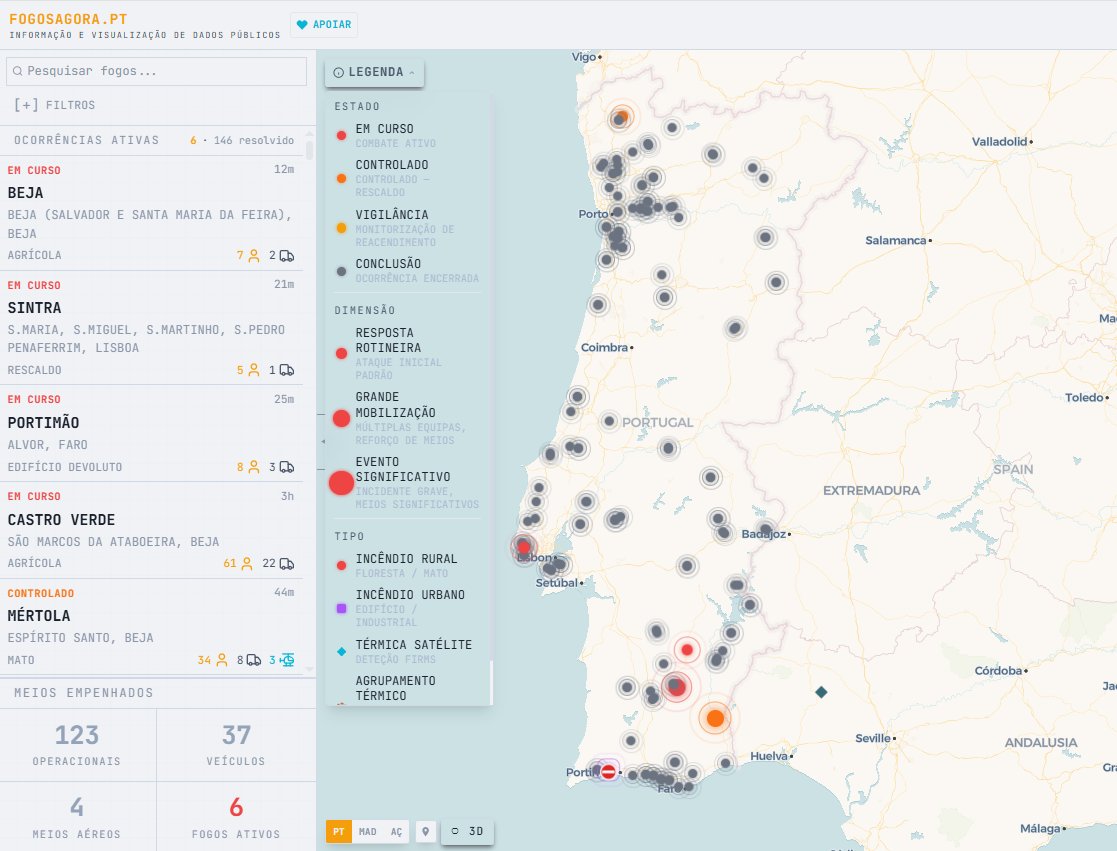
Task: Click the Coimbra city label on the map
Action: pos(604,348)
